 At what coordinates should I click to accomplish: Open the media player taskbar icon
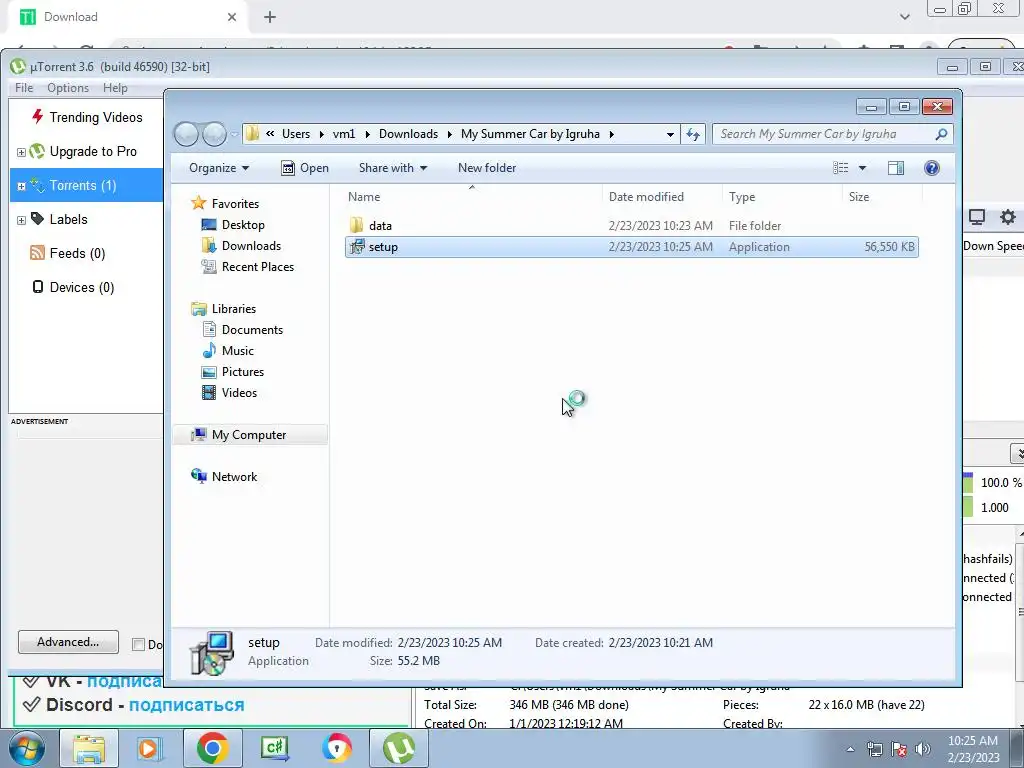[x=148, y=748]
